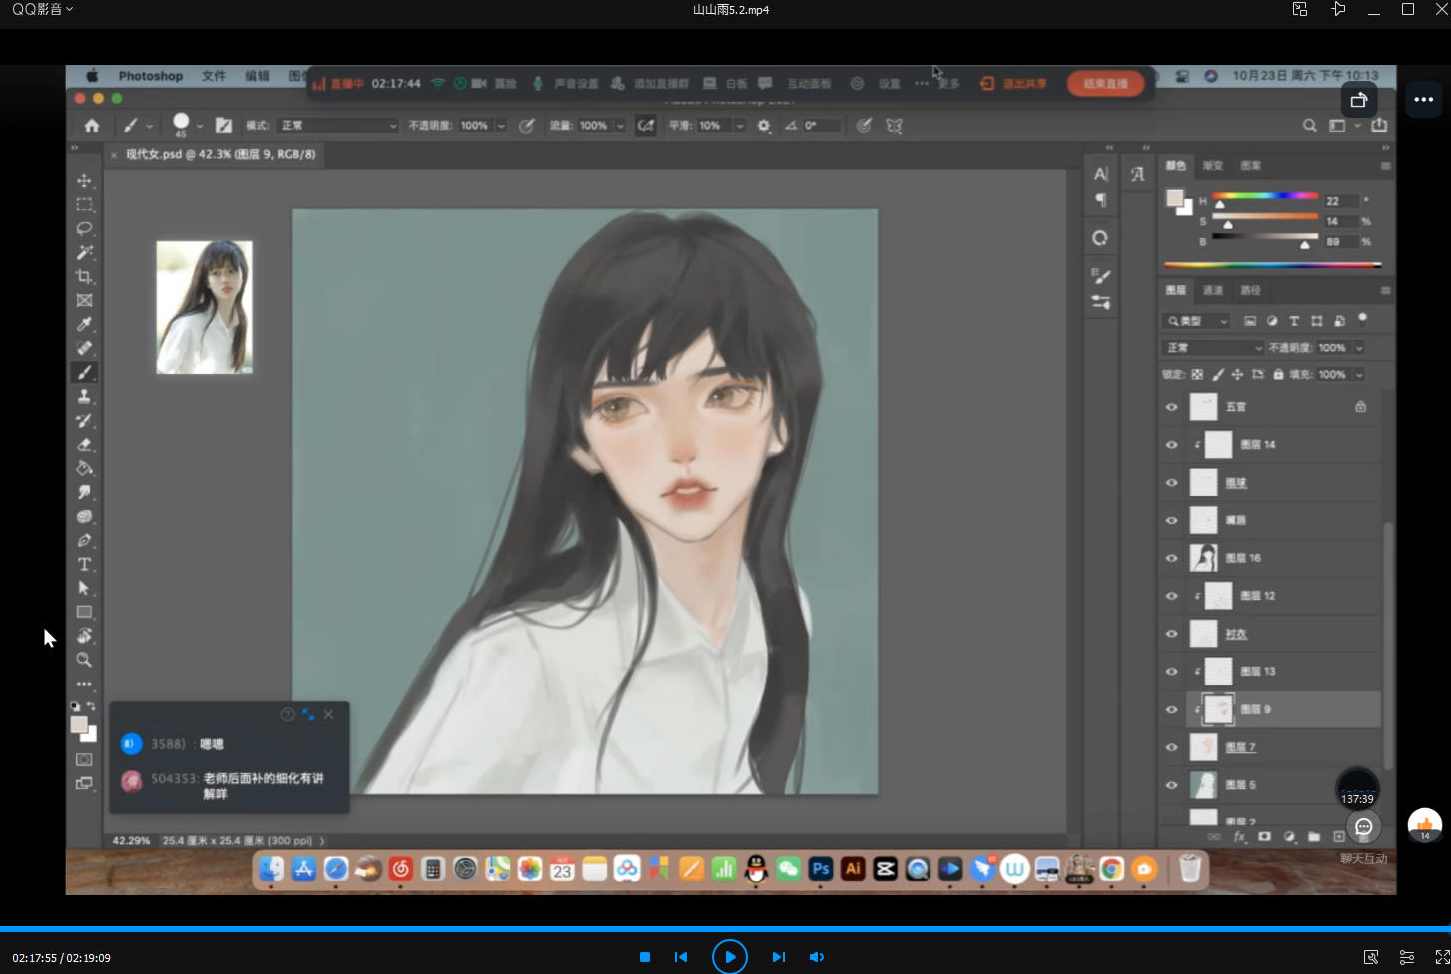Switch to the 通道 tab
This screenshot has height=974, width=1451.
coord(1213,290)
